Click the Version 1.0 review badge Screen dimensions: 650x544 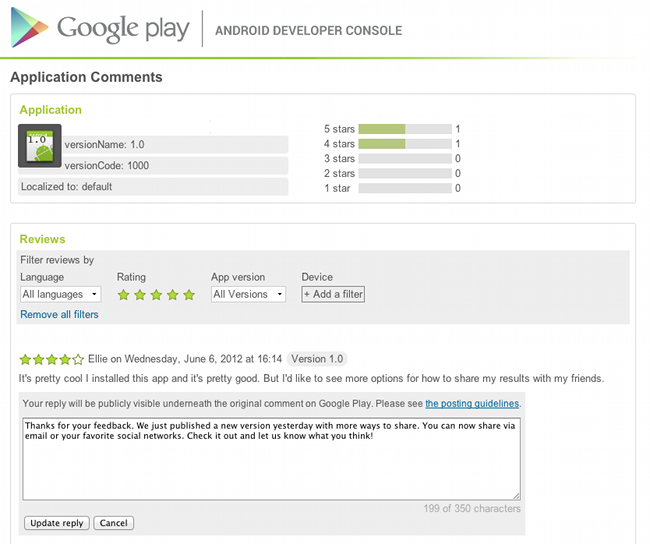point(316,359)
